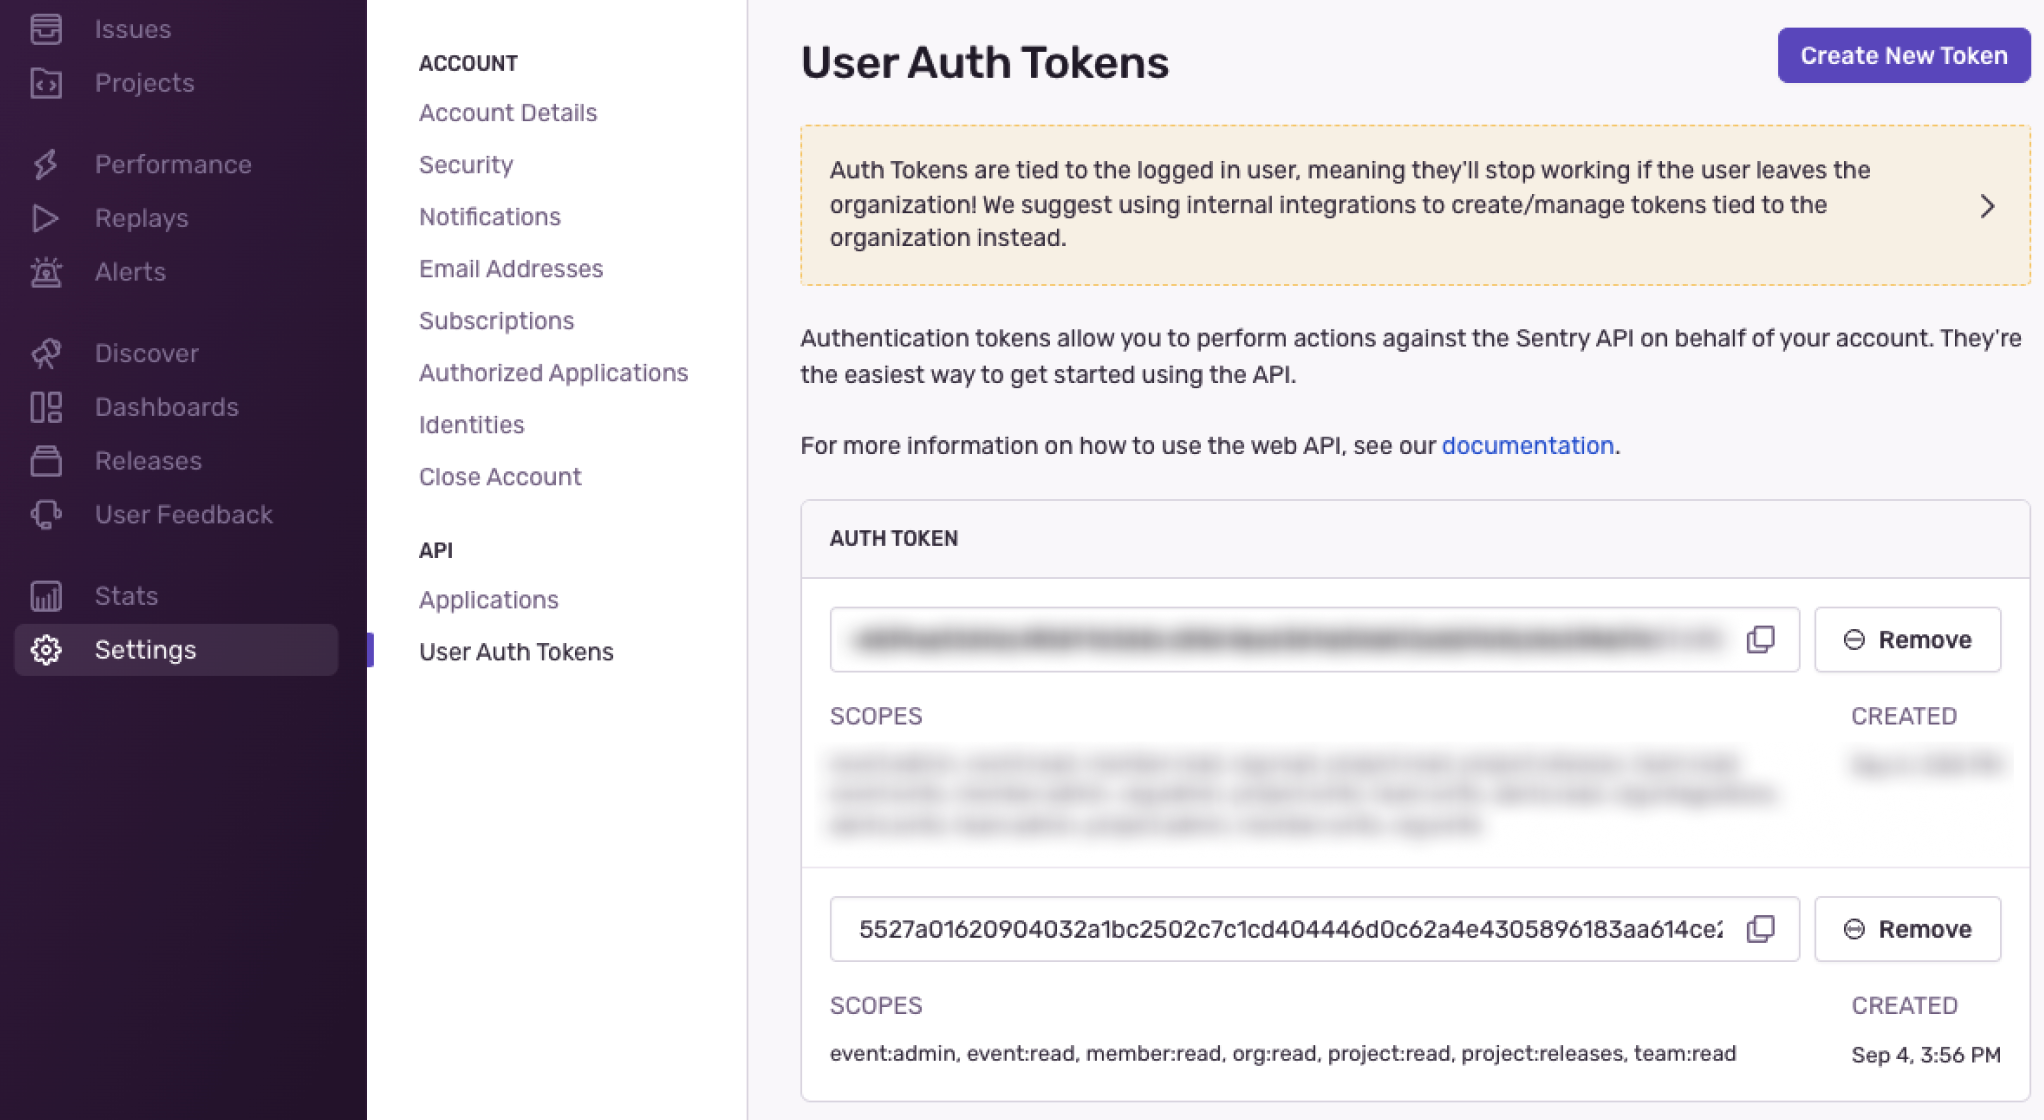
Task: Click the ACCOUNT section heading
Action: click(468, 63)
